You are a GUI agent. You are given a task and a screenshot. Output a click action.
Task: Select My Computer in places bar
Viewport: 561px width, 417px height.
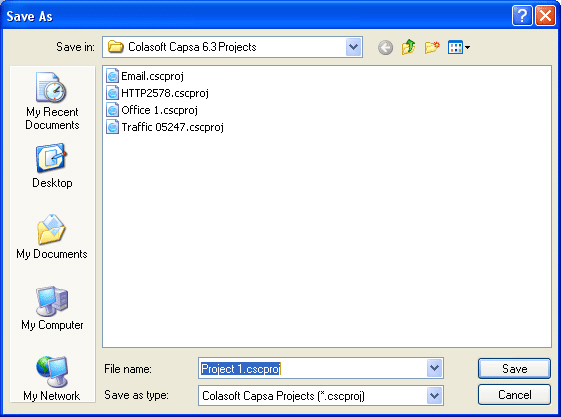[x=52, y=308]
